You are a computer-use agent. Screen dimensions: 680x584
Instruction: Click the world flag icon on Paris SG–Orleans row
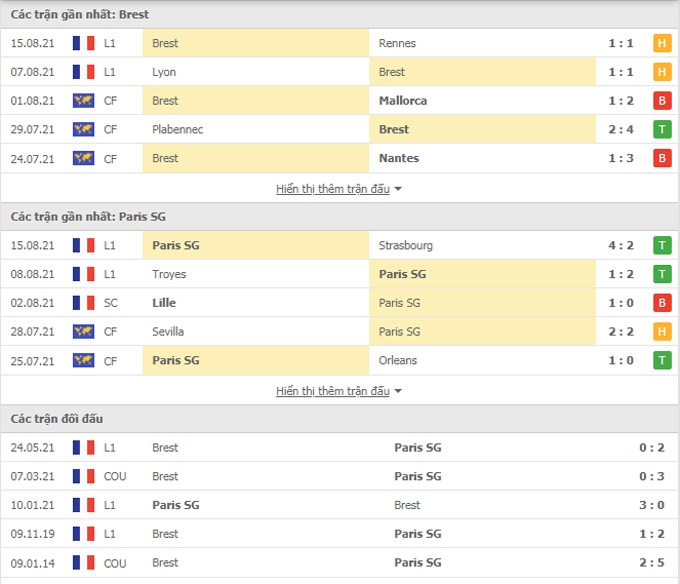point(83,360)
